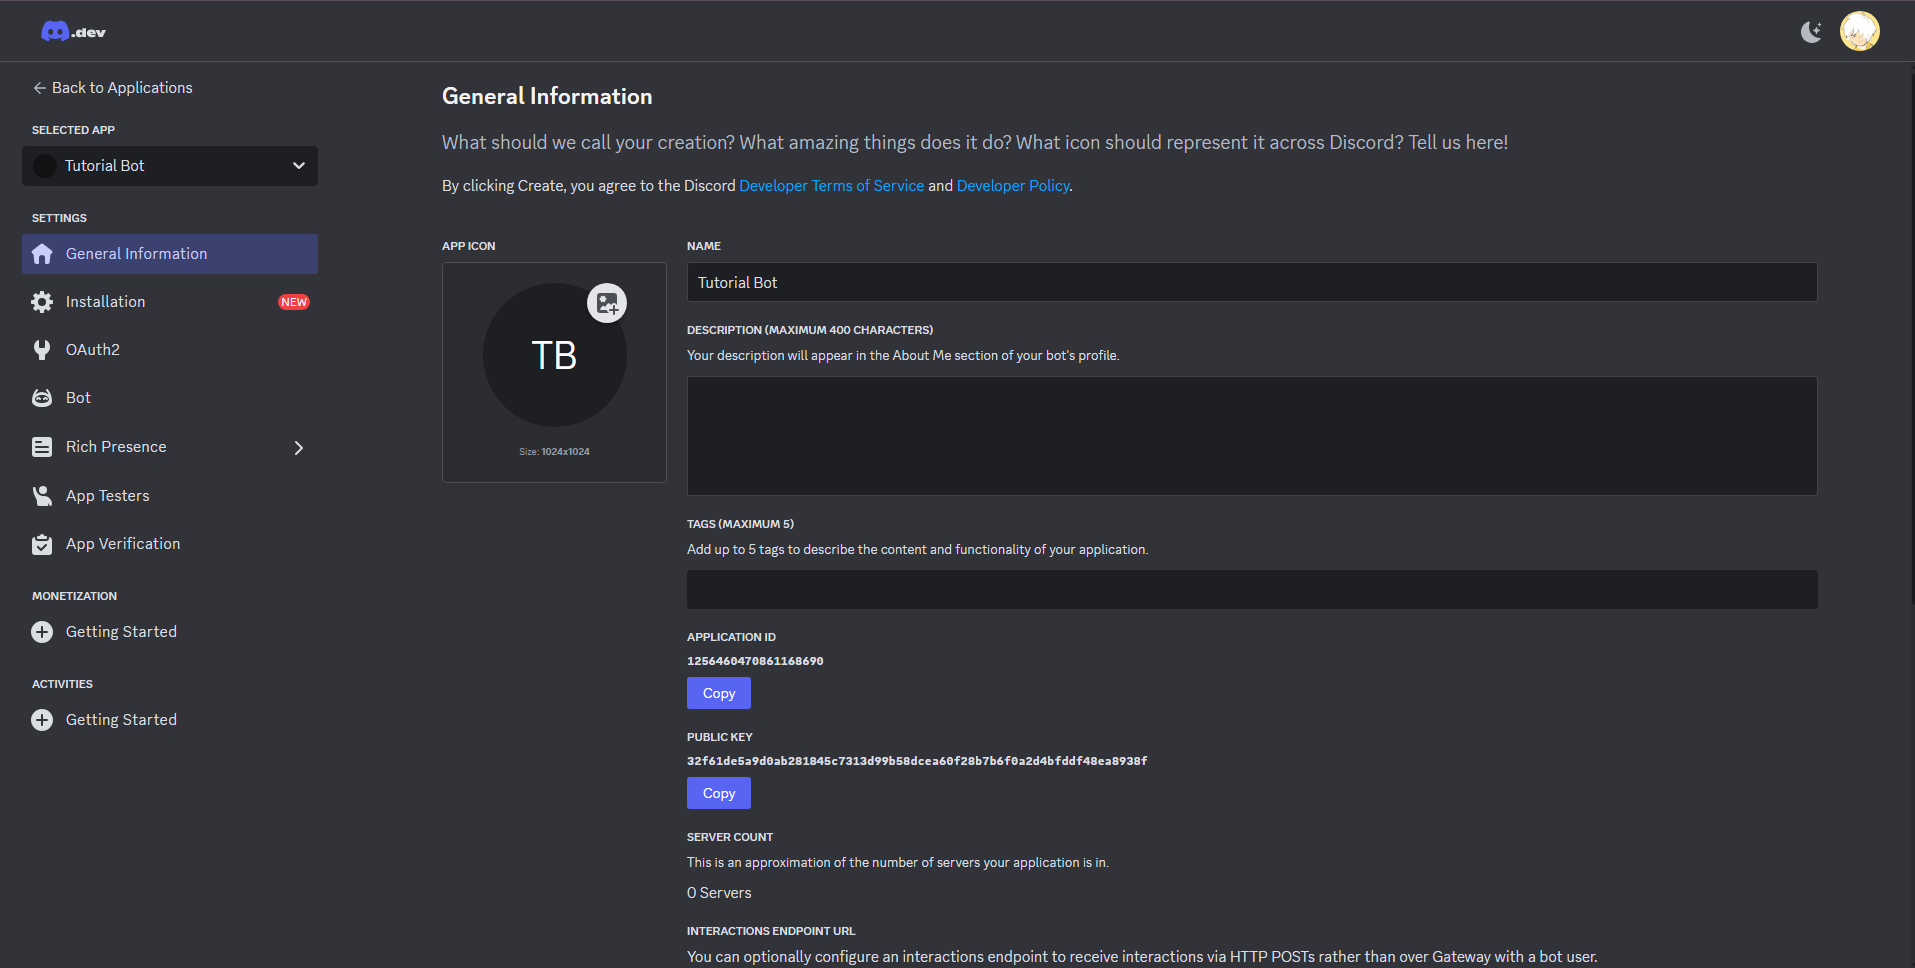Toggle the dark mode moon icon

1811,32
